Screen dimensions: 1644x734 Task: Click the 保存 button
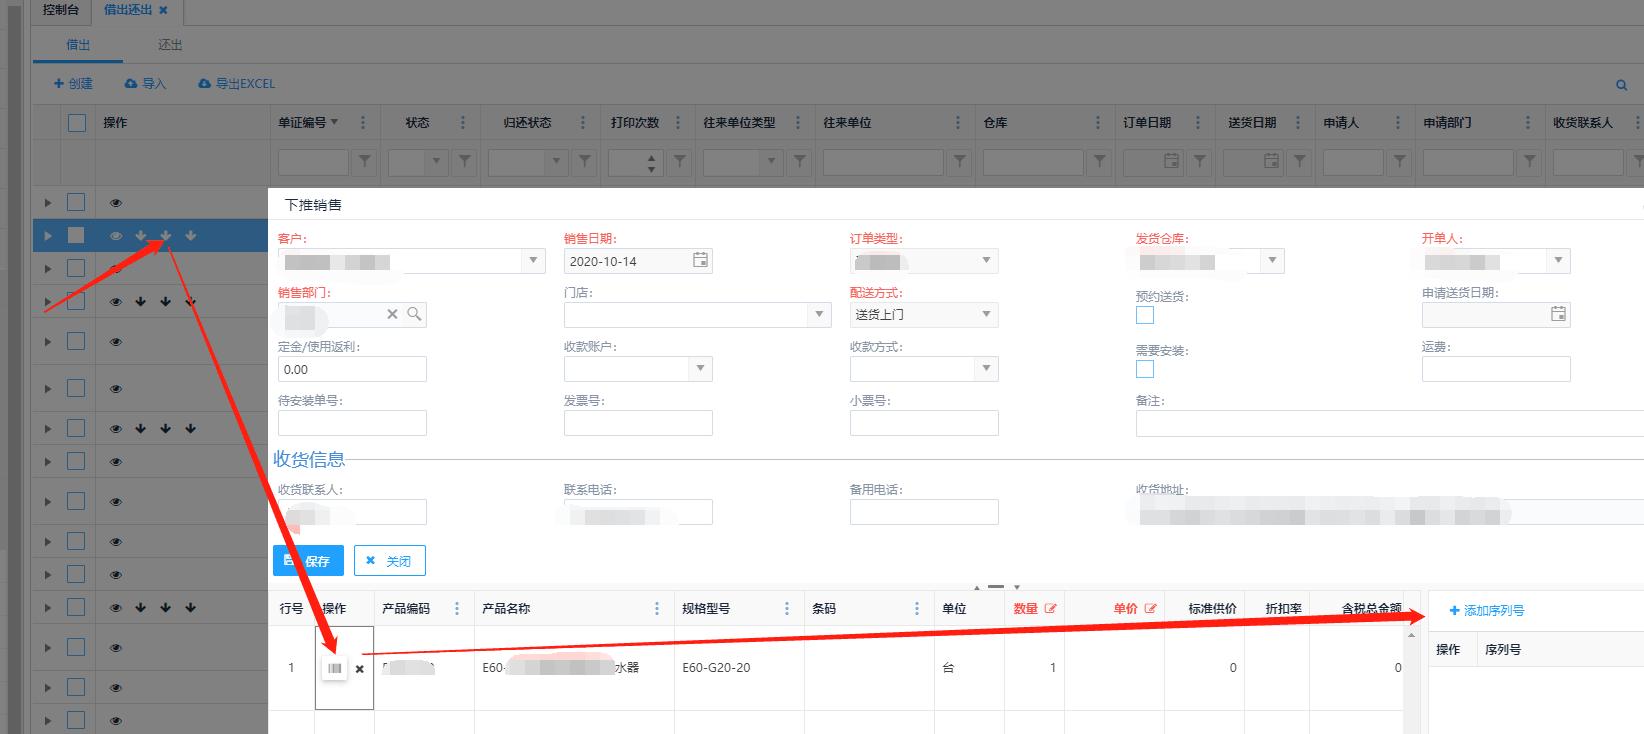click(308, 561)
